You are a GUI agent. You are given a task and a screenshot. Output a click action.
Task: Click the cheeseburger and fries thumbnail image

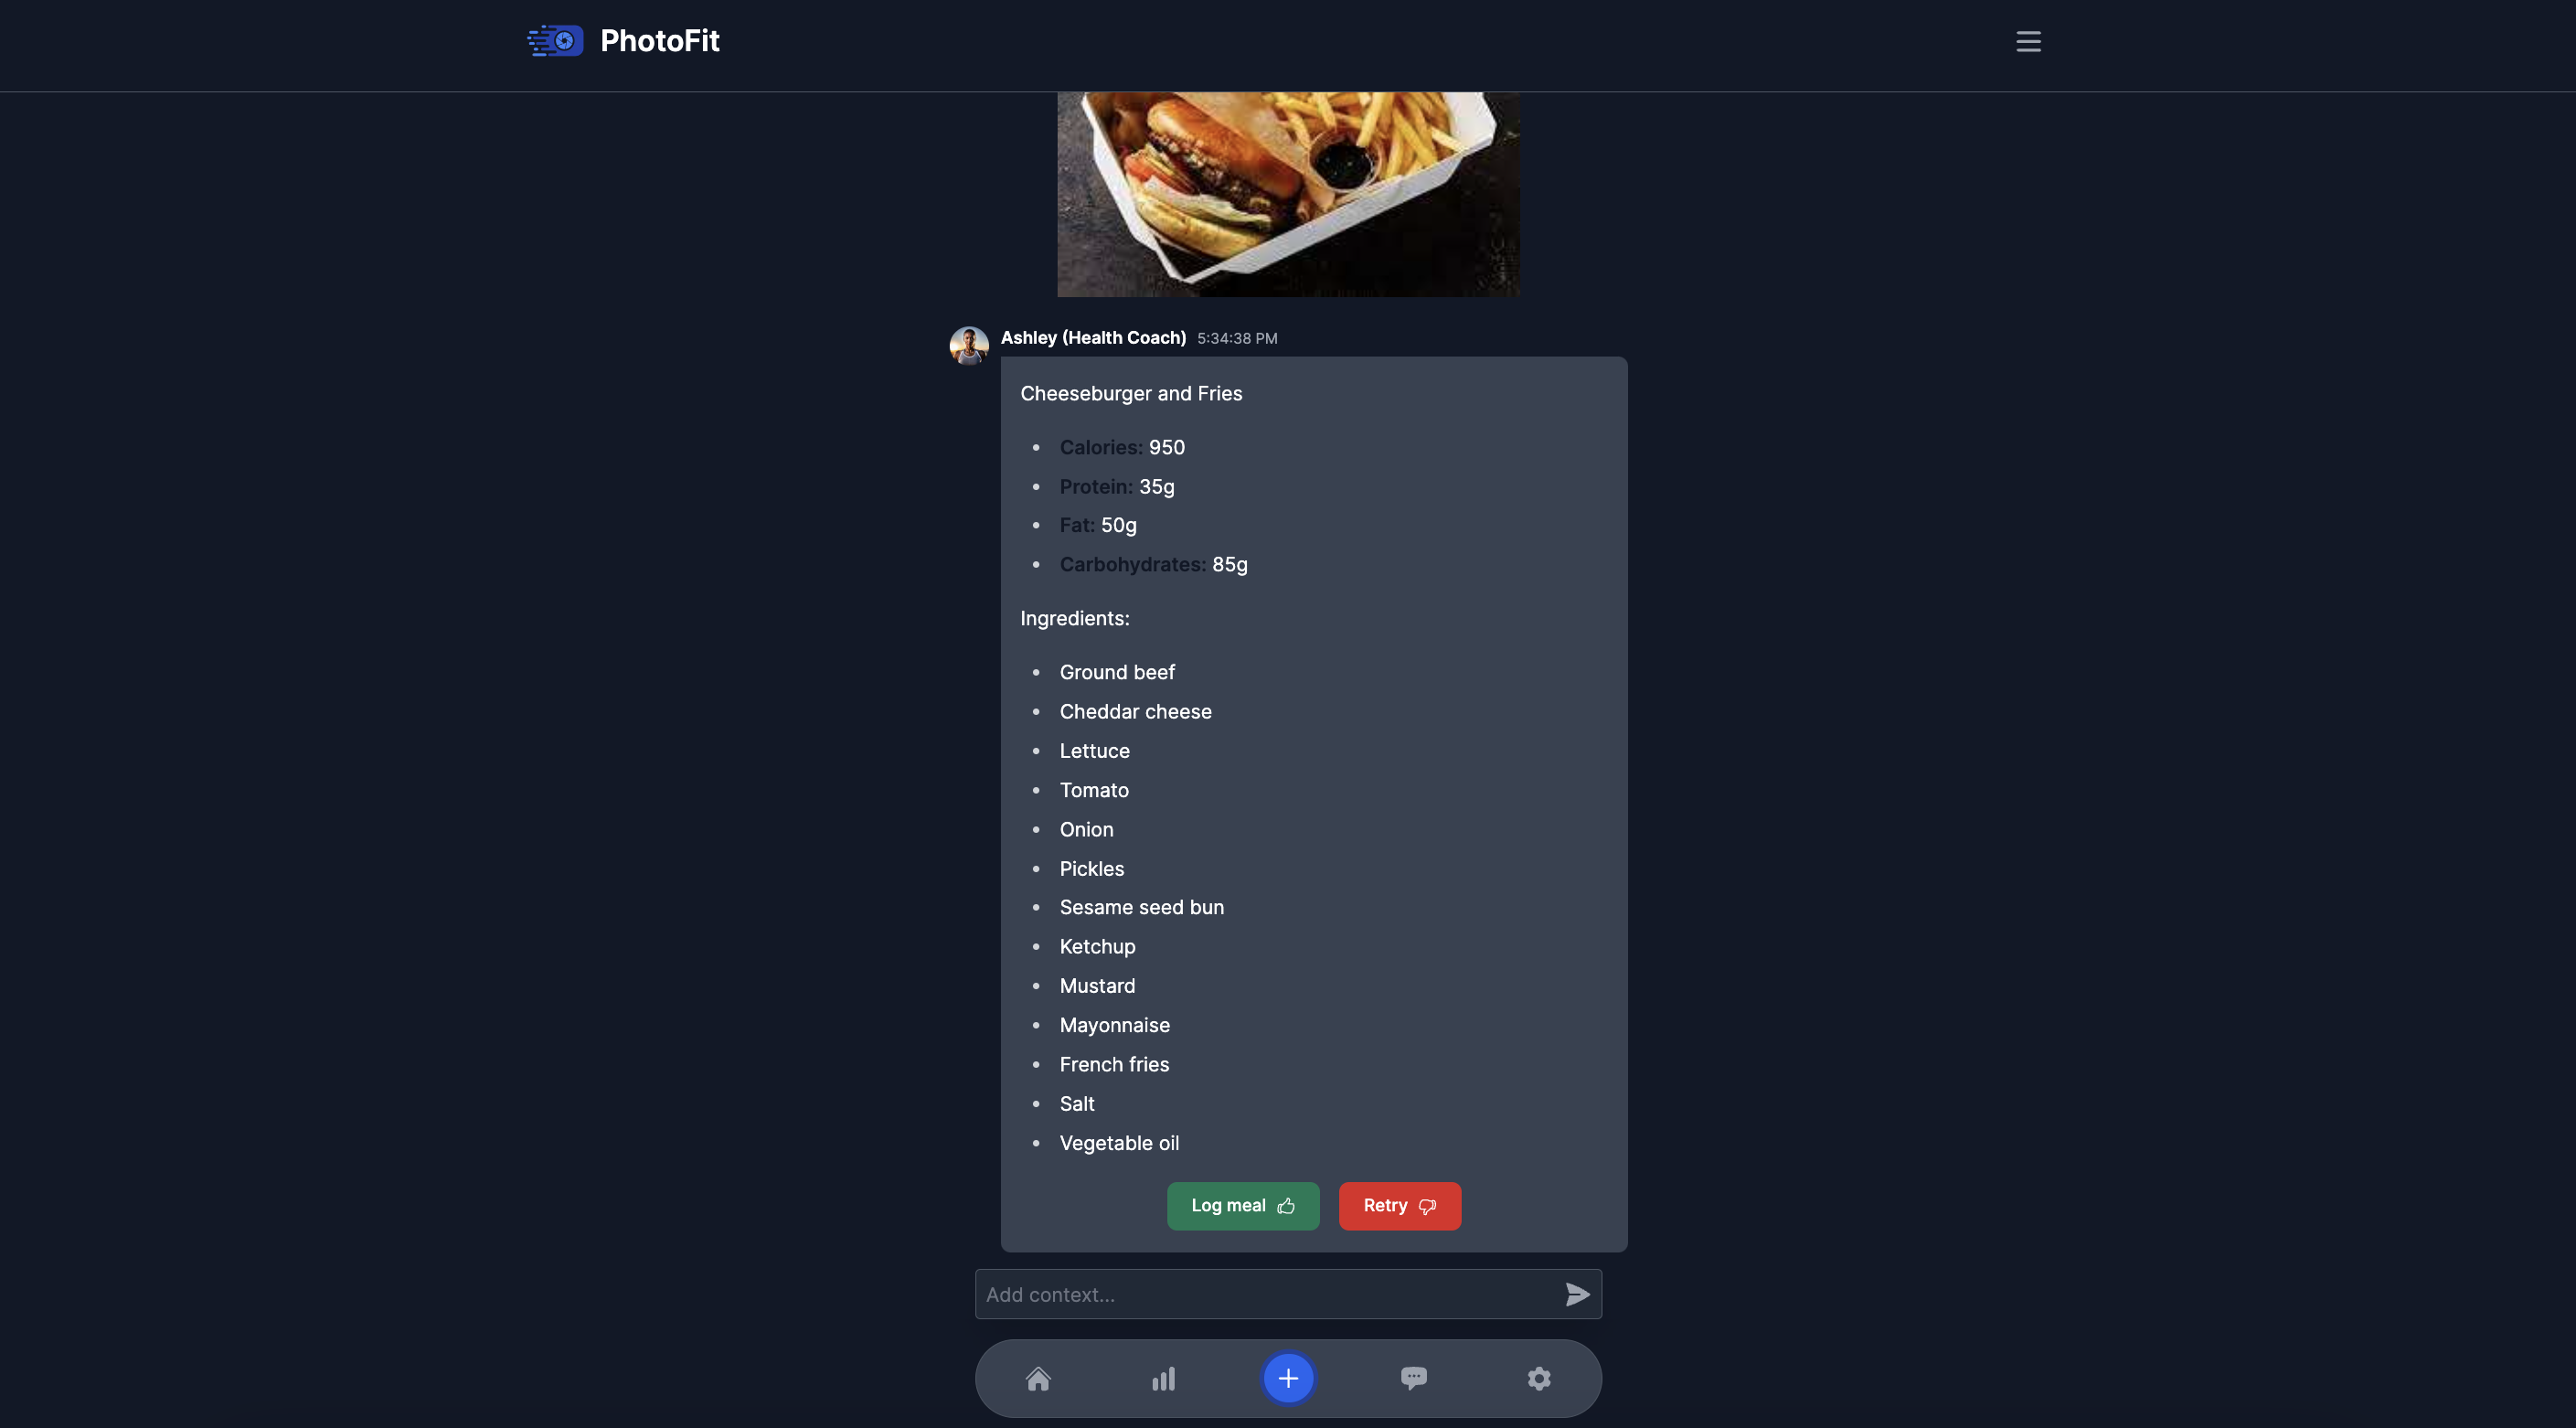point(1287,194)
